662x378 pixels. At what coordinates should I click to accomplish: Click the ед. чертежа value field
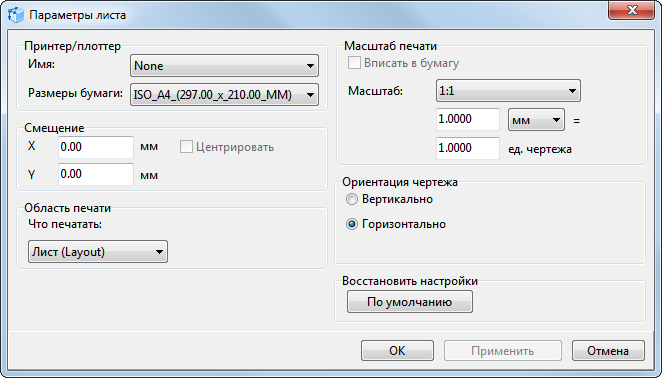pos(468,148)
